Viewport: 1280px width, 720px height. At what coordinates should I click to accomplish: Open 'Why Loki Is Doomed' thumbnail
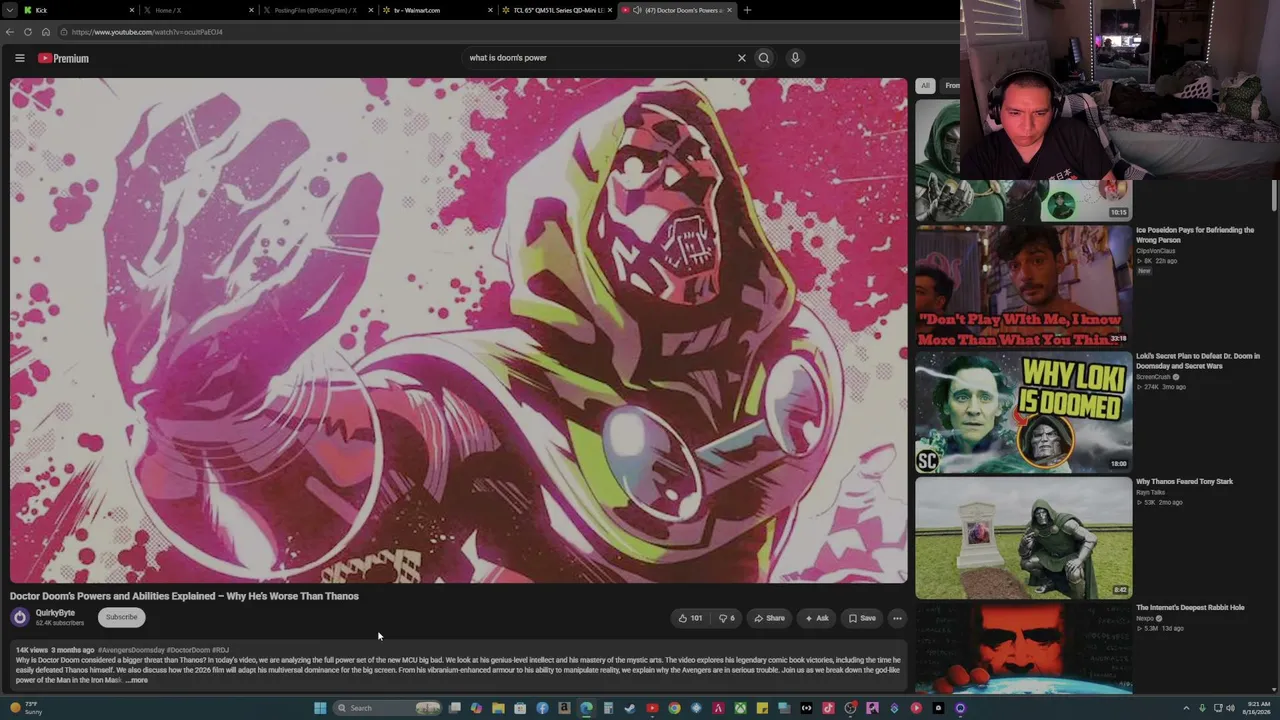click(x=1023, y=412)
